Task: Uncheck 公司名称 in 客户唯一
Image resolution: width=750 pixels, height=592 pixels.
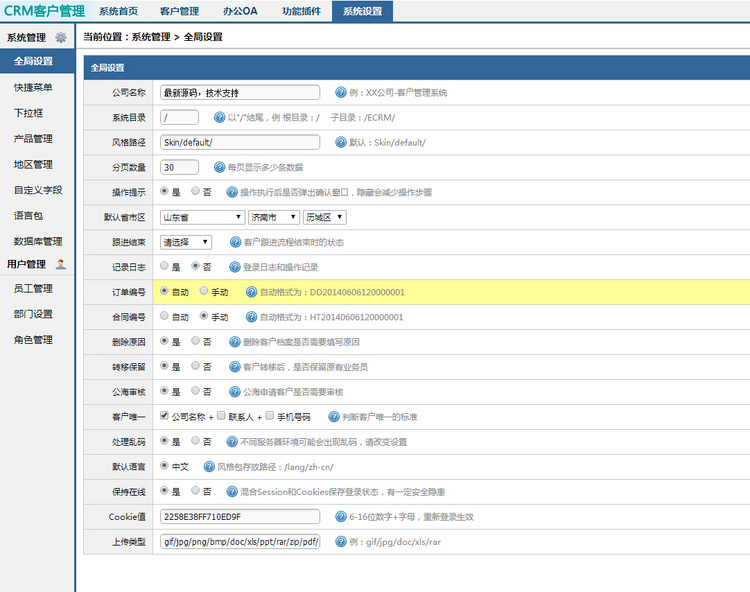Action: pyautogui.click(x=164, y=415)
